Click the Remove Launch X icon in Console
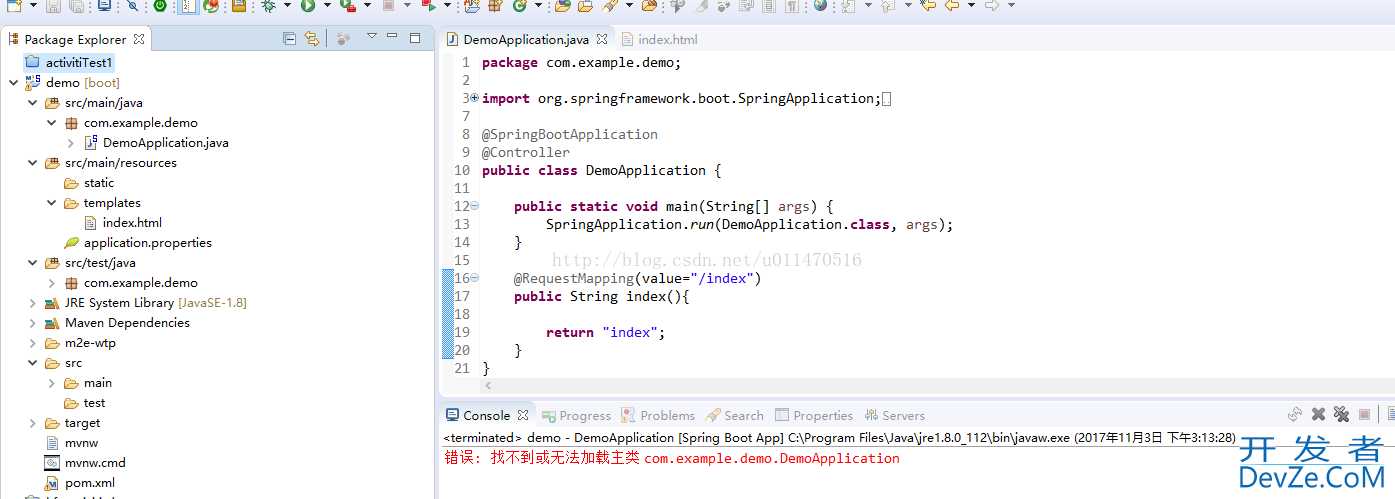 pyautogui.click(x=1318, y=415)
